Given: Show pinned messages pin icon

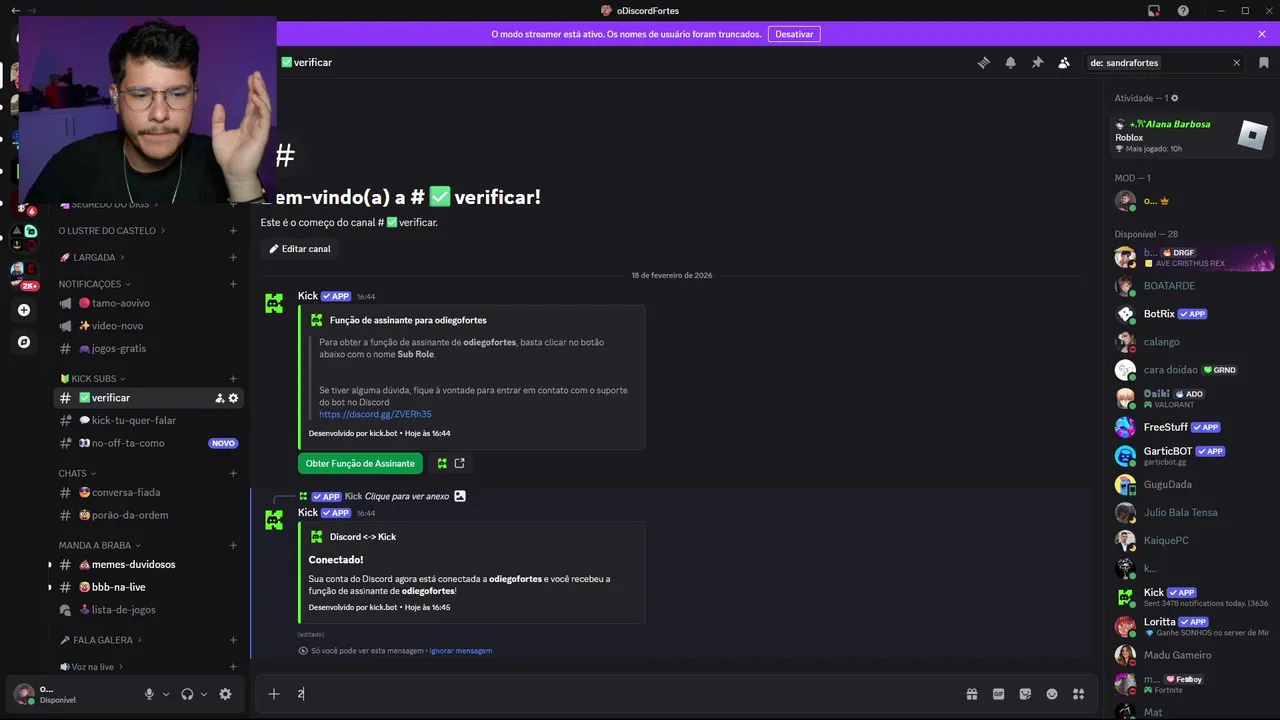Looking at the screenshot, I should (x=1037, y=62).
